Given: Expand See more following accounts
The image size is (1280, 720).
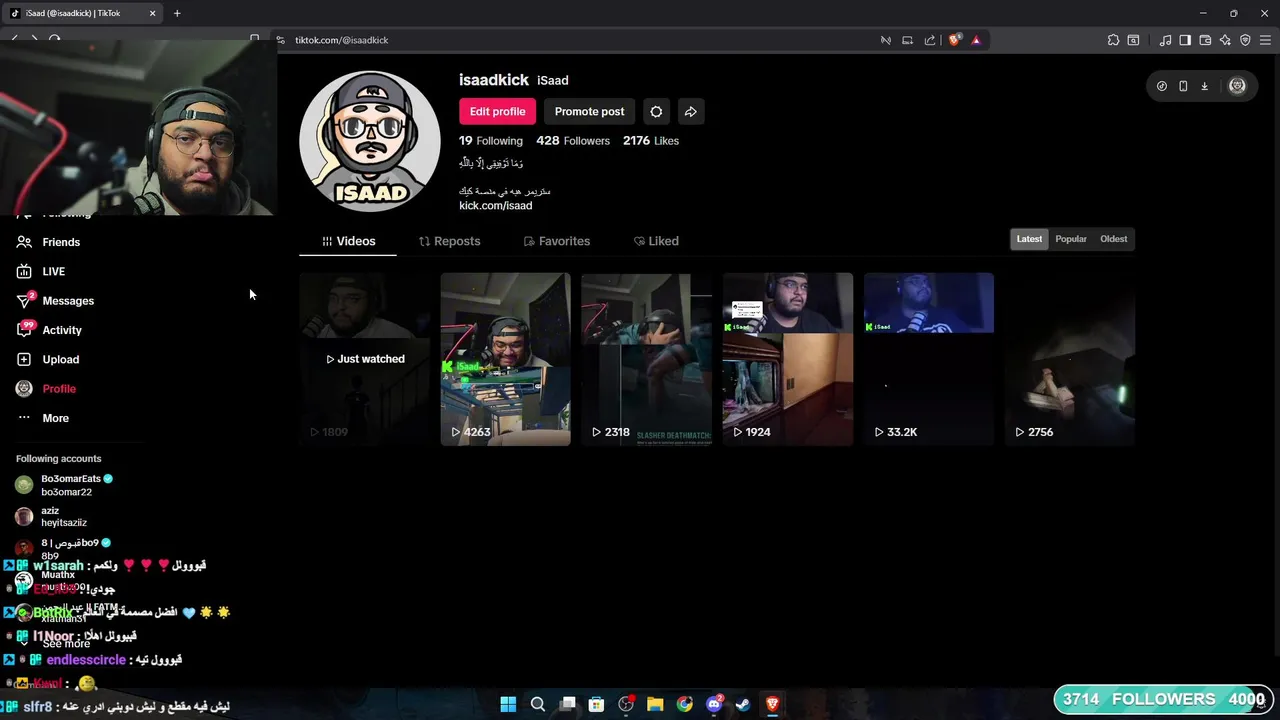Looking at the screenshot, I should [x=57, y=644].
